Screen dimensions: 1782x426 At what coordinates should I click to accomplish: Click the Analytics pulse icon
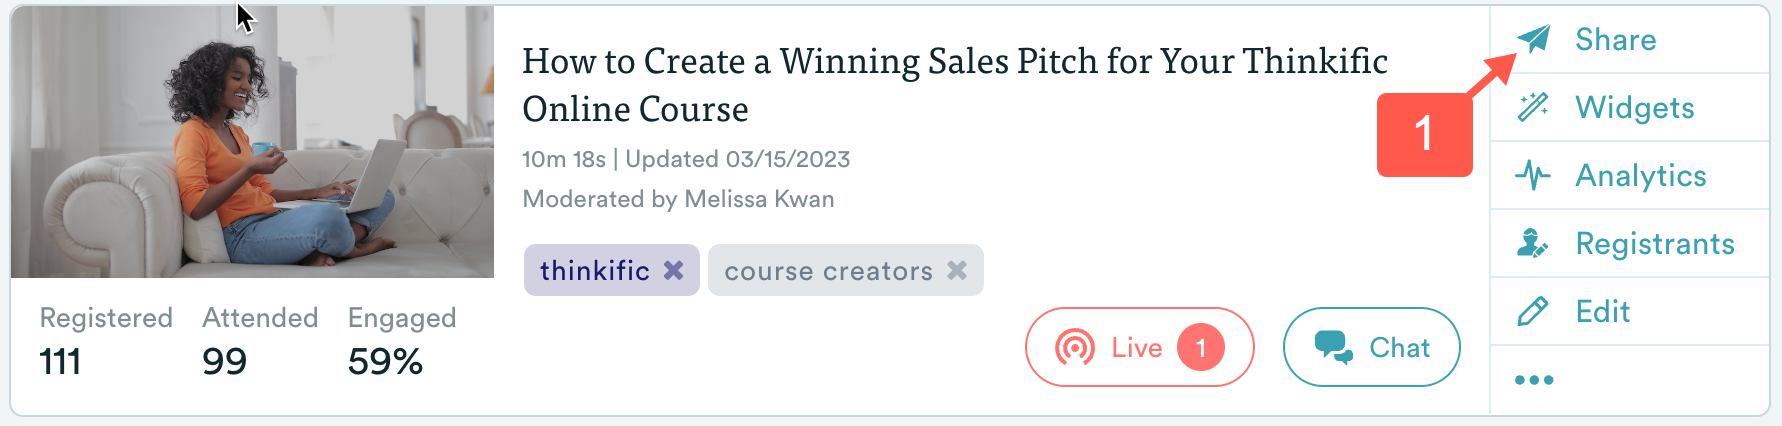coord(1532,176)
